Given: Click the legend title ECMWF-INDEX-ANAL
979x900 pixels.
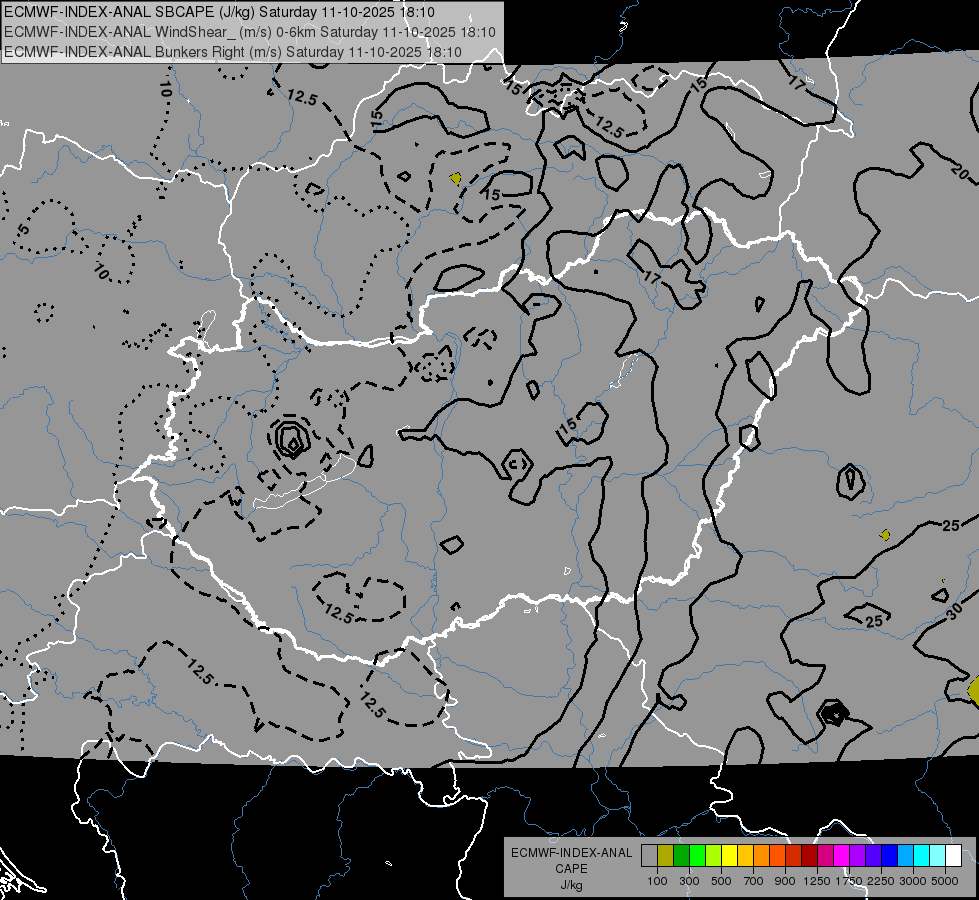Looking at the screenshot, I should coord(571,853).
